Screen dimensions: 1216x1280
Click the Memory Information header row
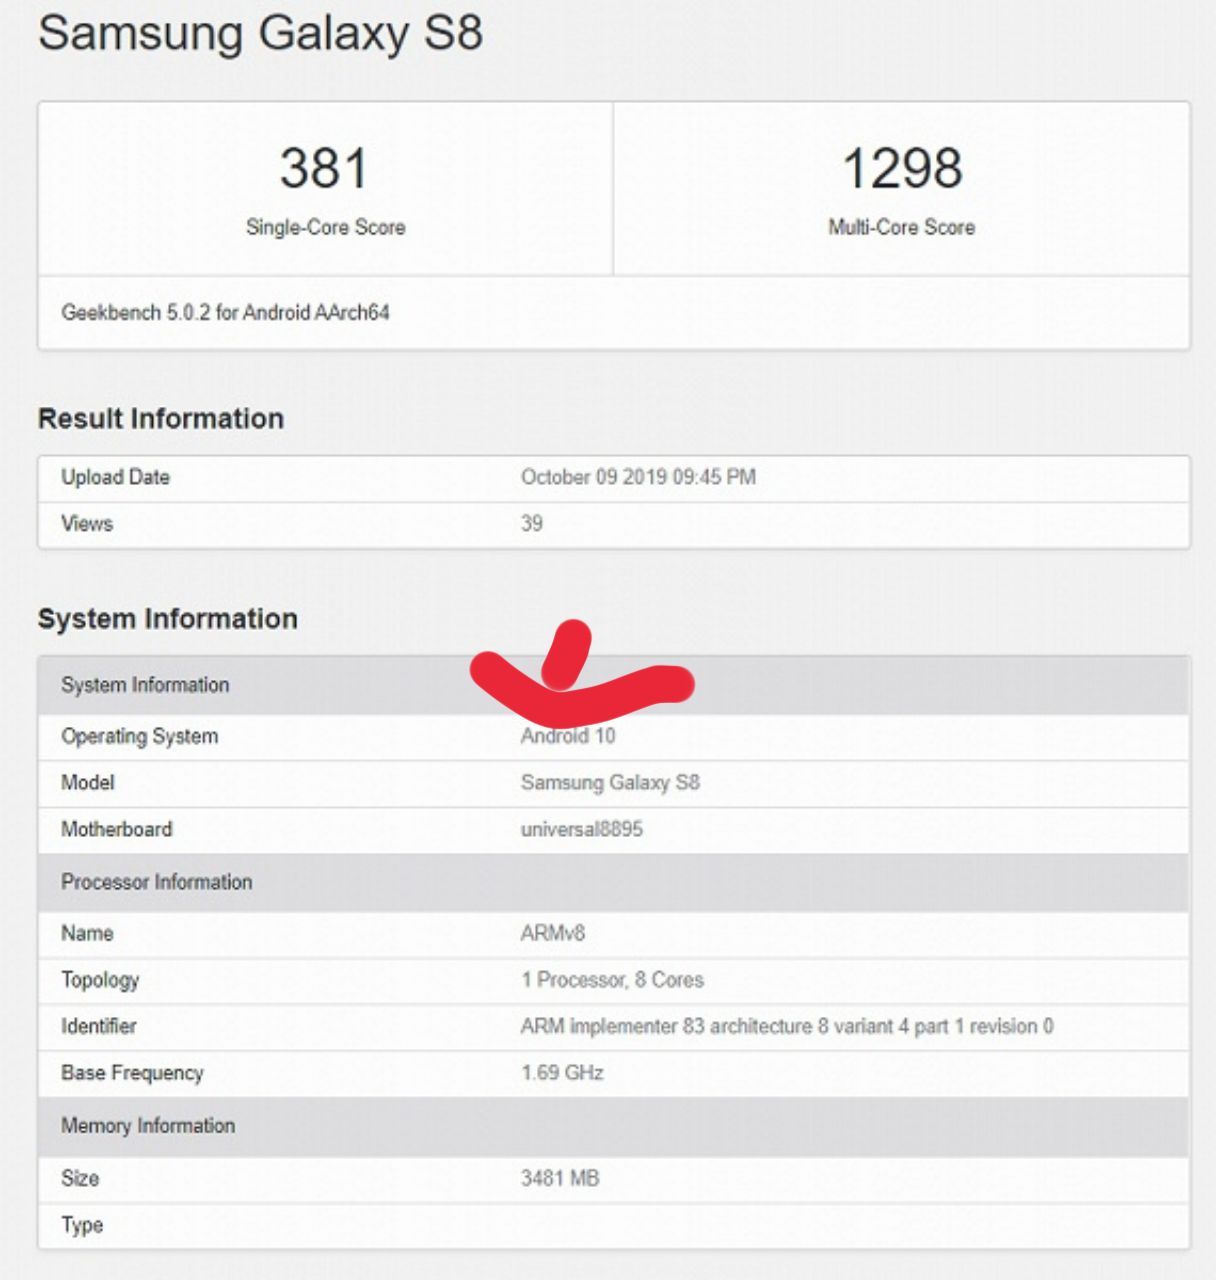coord(614,1126)
